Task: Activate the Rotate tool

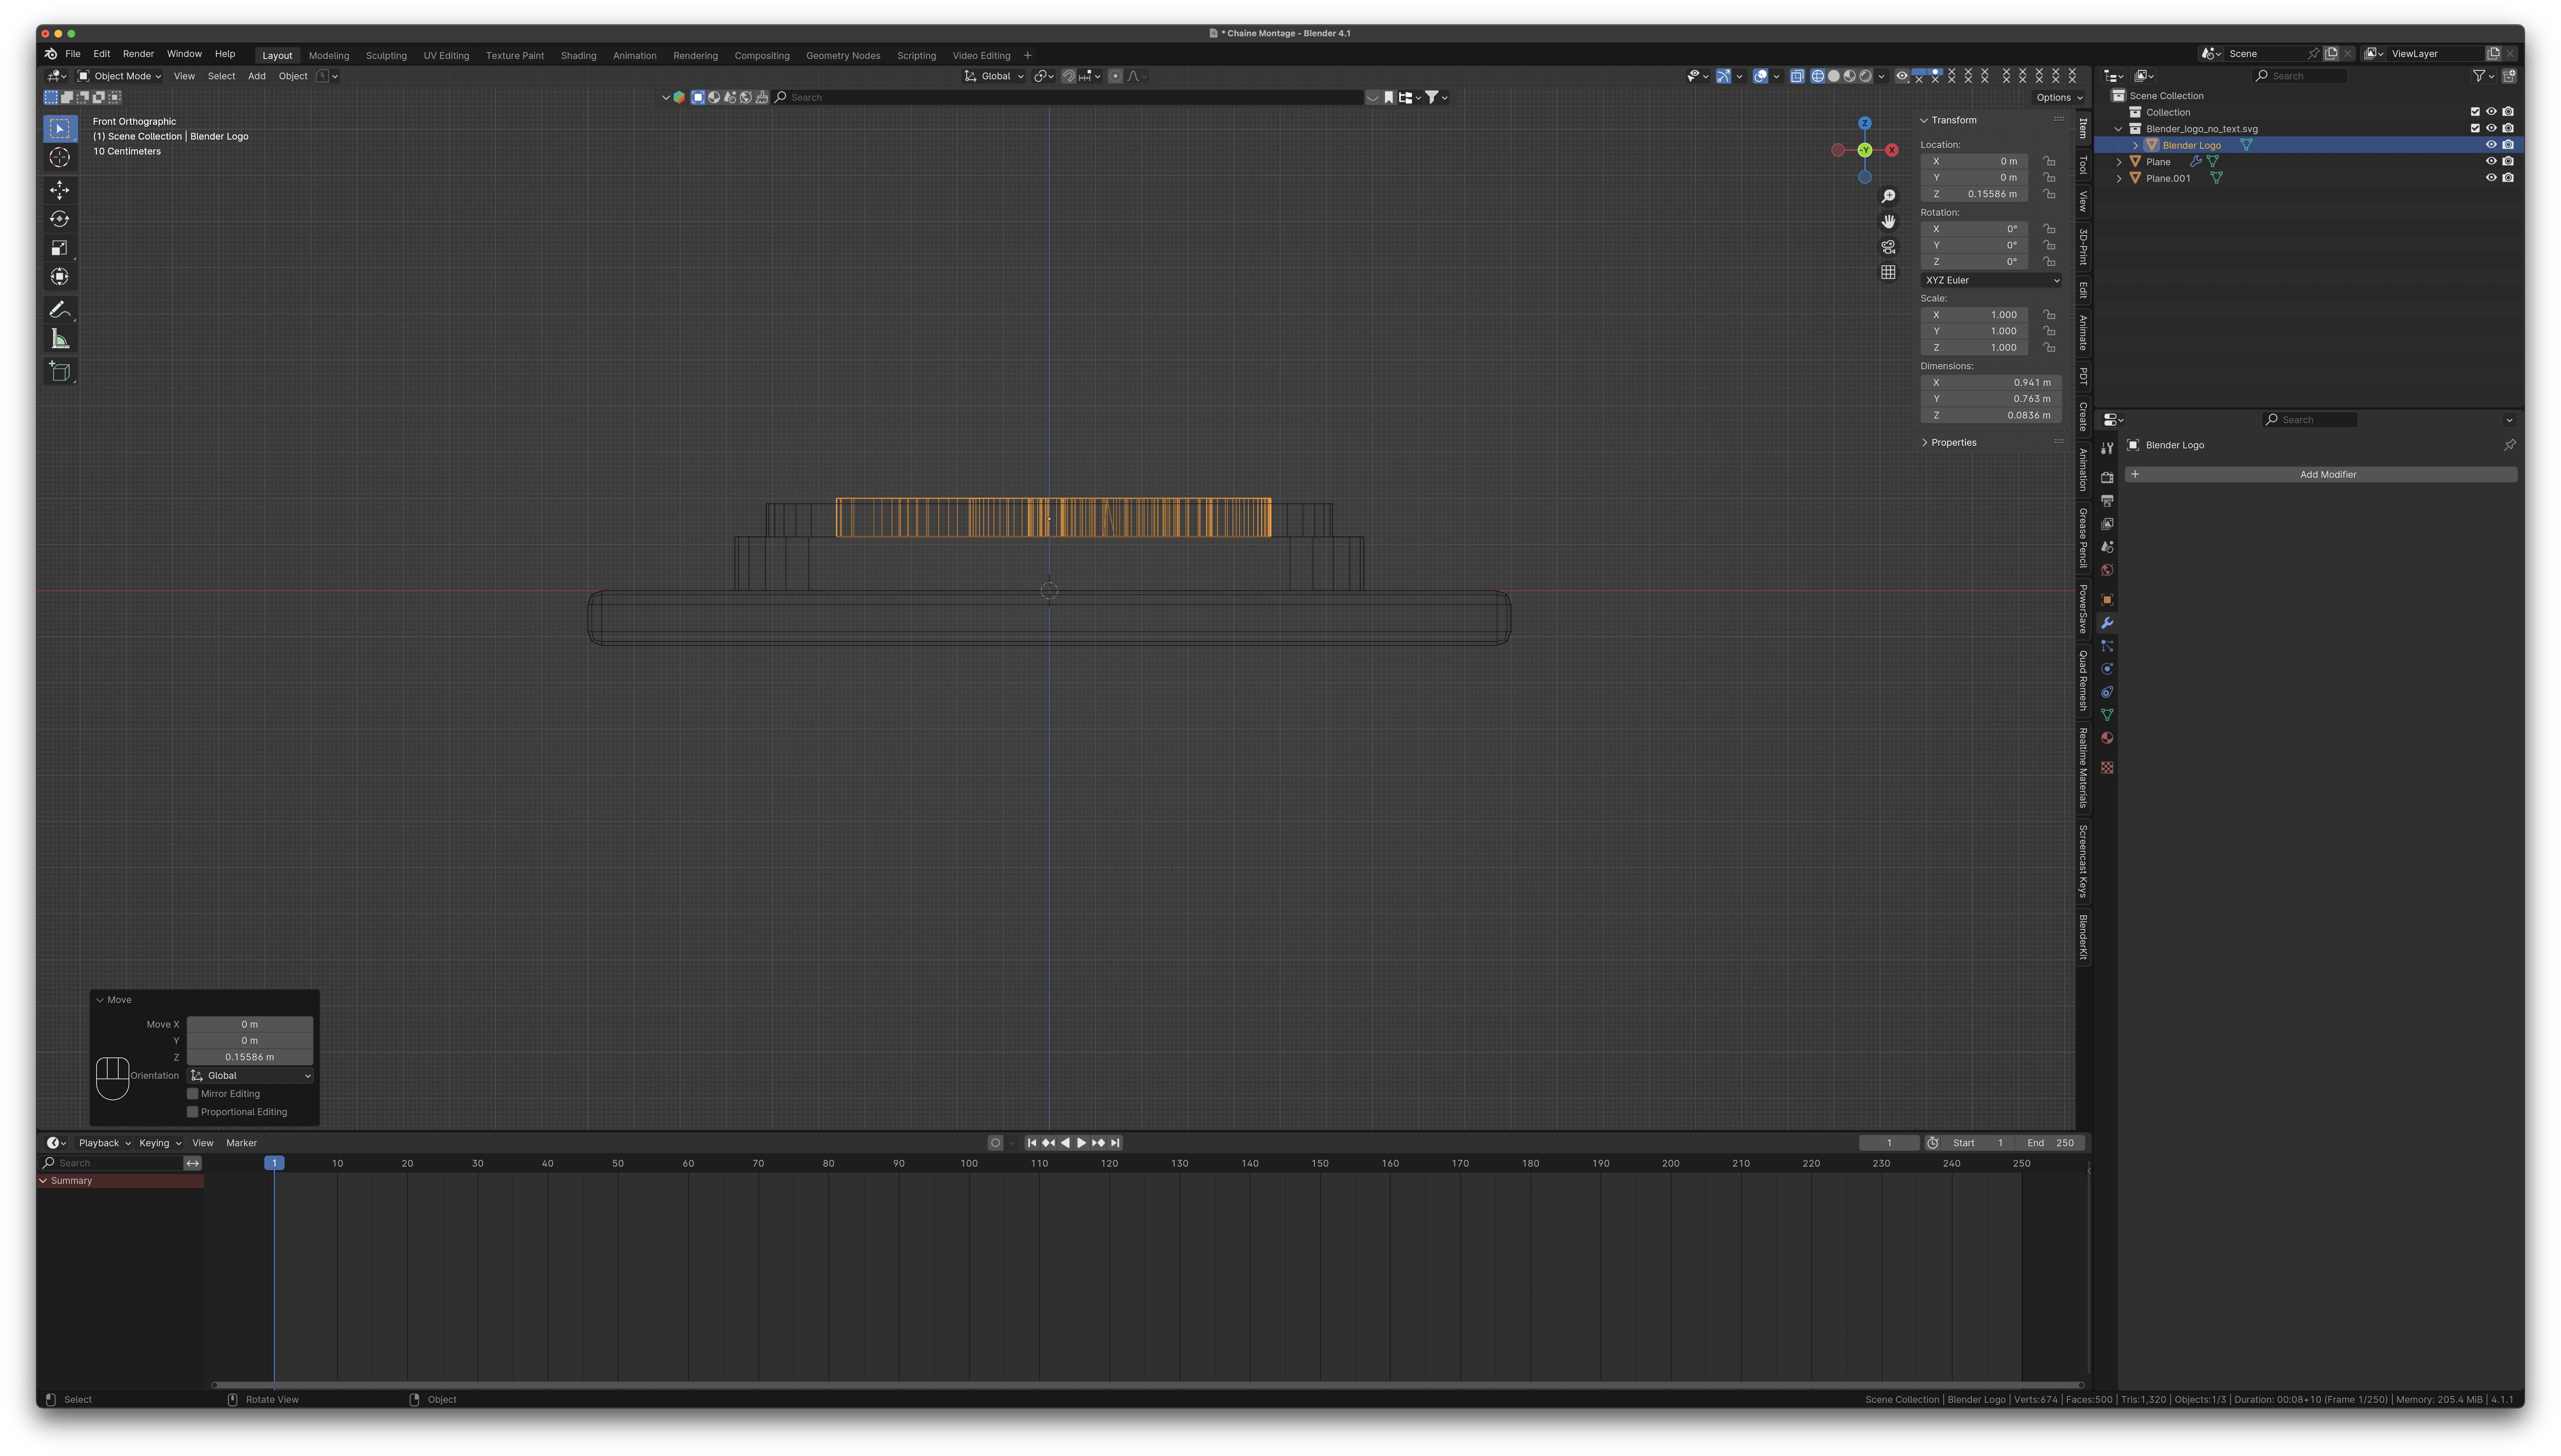Action: pyautogui.click(x=60, y=219)
